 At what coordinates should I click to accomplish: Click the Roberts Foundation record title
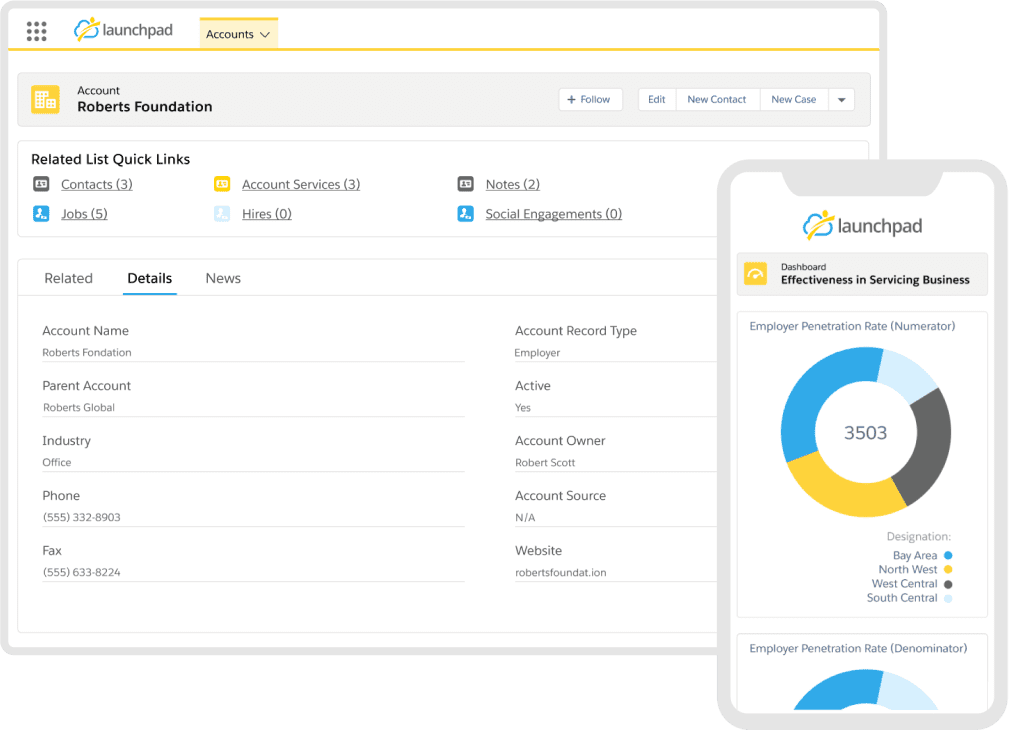tap(145, 107)
